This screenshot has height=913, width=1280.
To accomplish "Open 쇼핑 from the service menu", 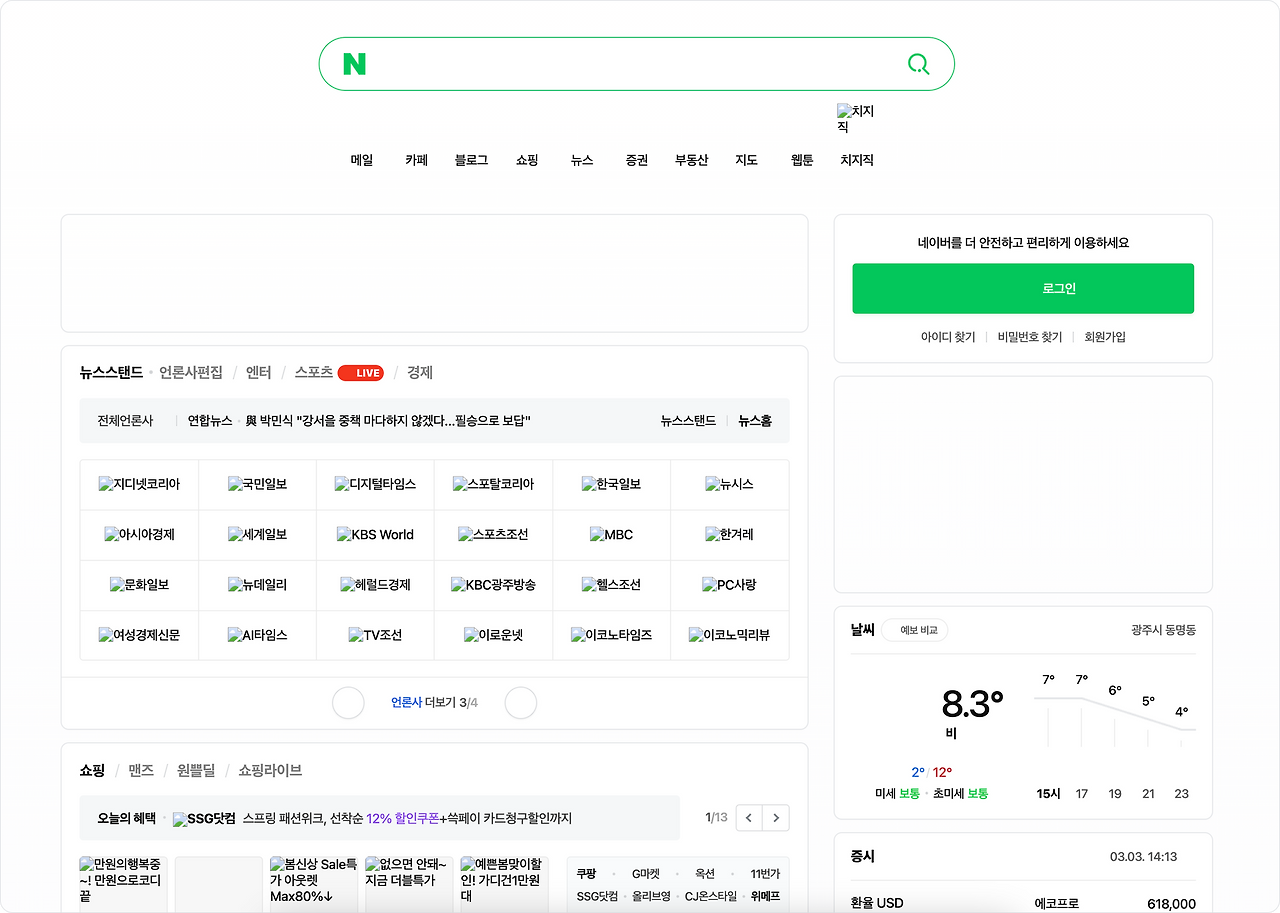I will [527, 160].
